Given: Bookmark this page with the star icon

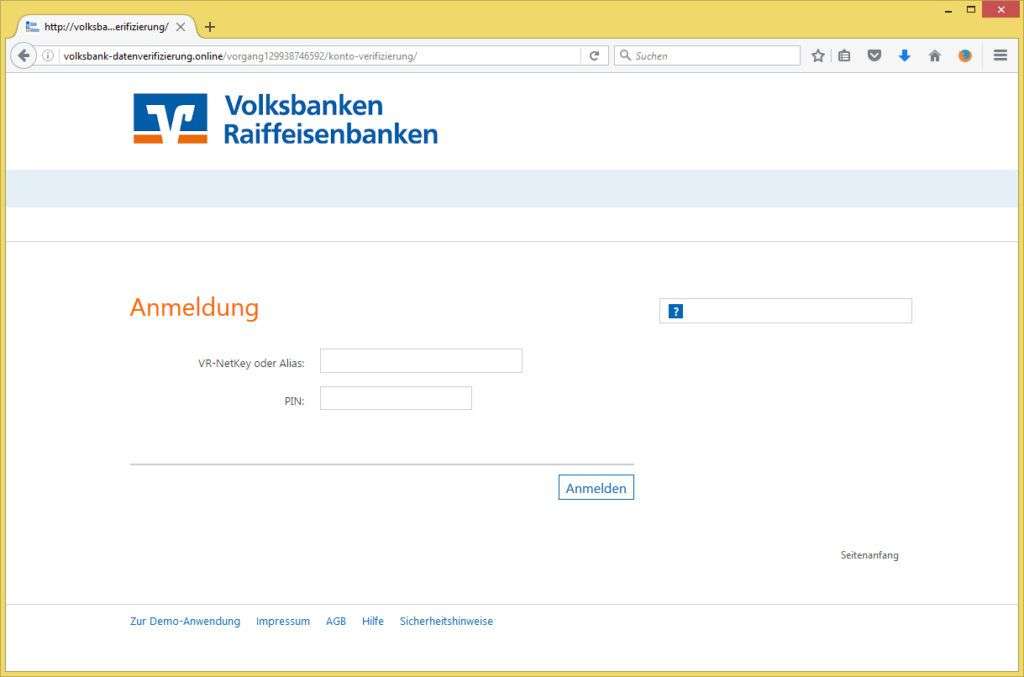Looking at the screenshot, I should (x=818, y=55).
